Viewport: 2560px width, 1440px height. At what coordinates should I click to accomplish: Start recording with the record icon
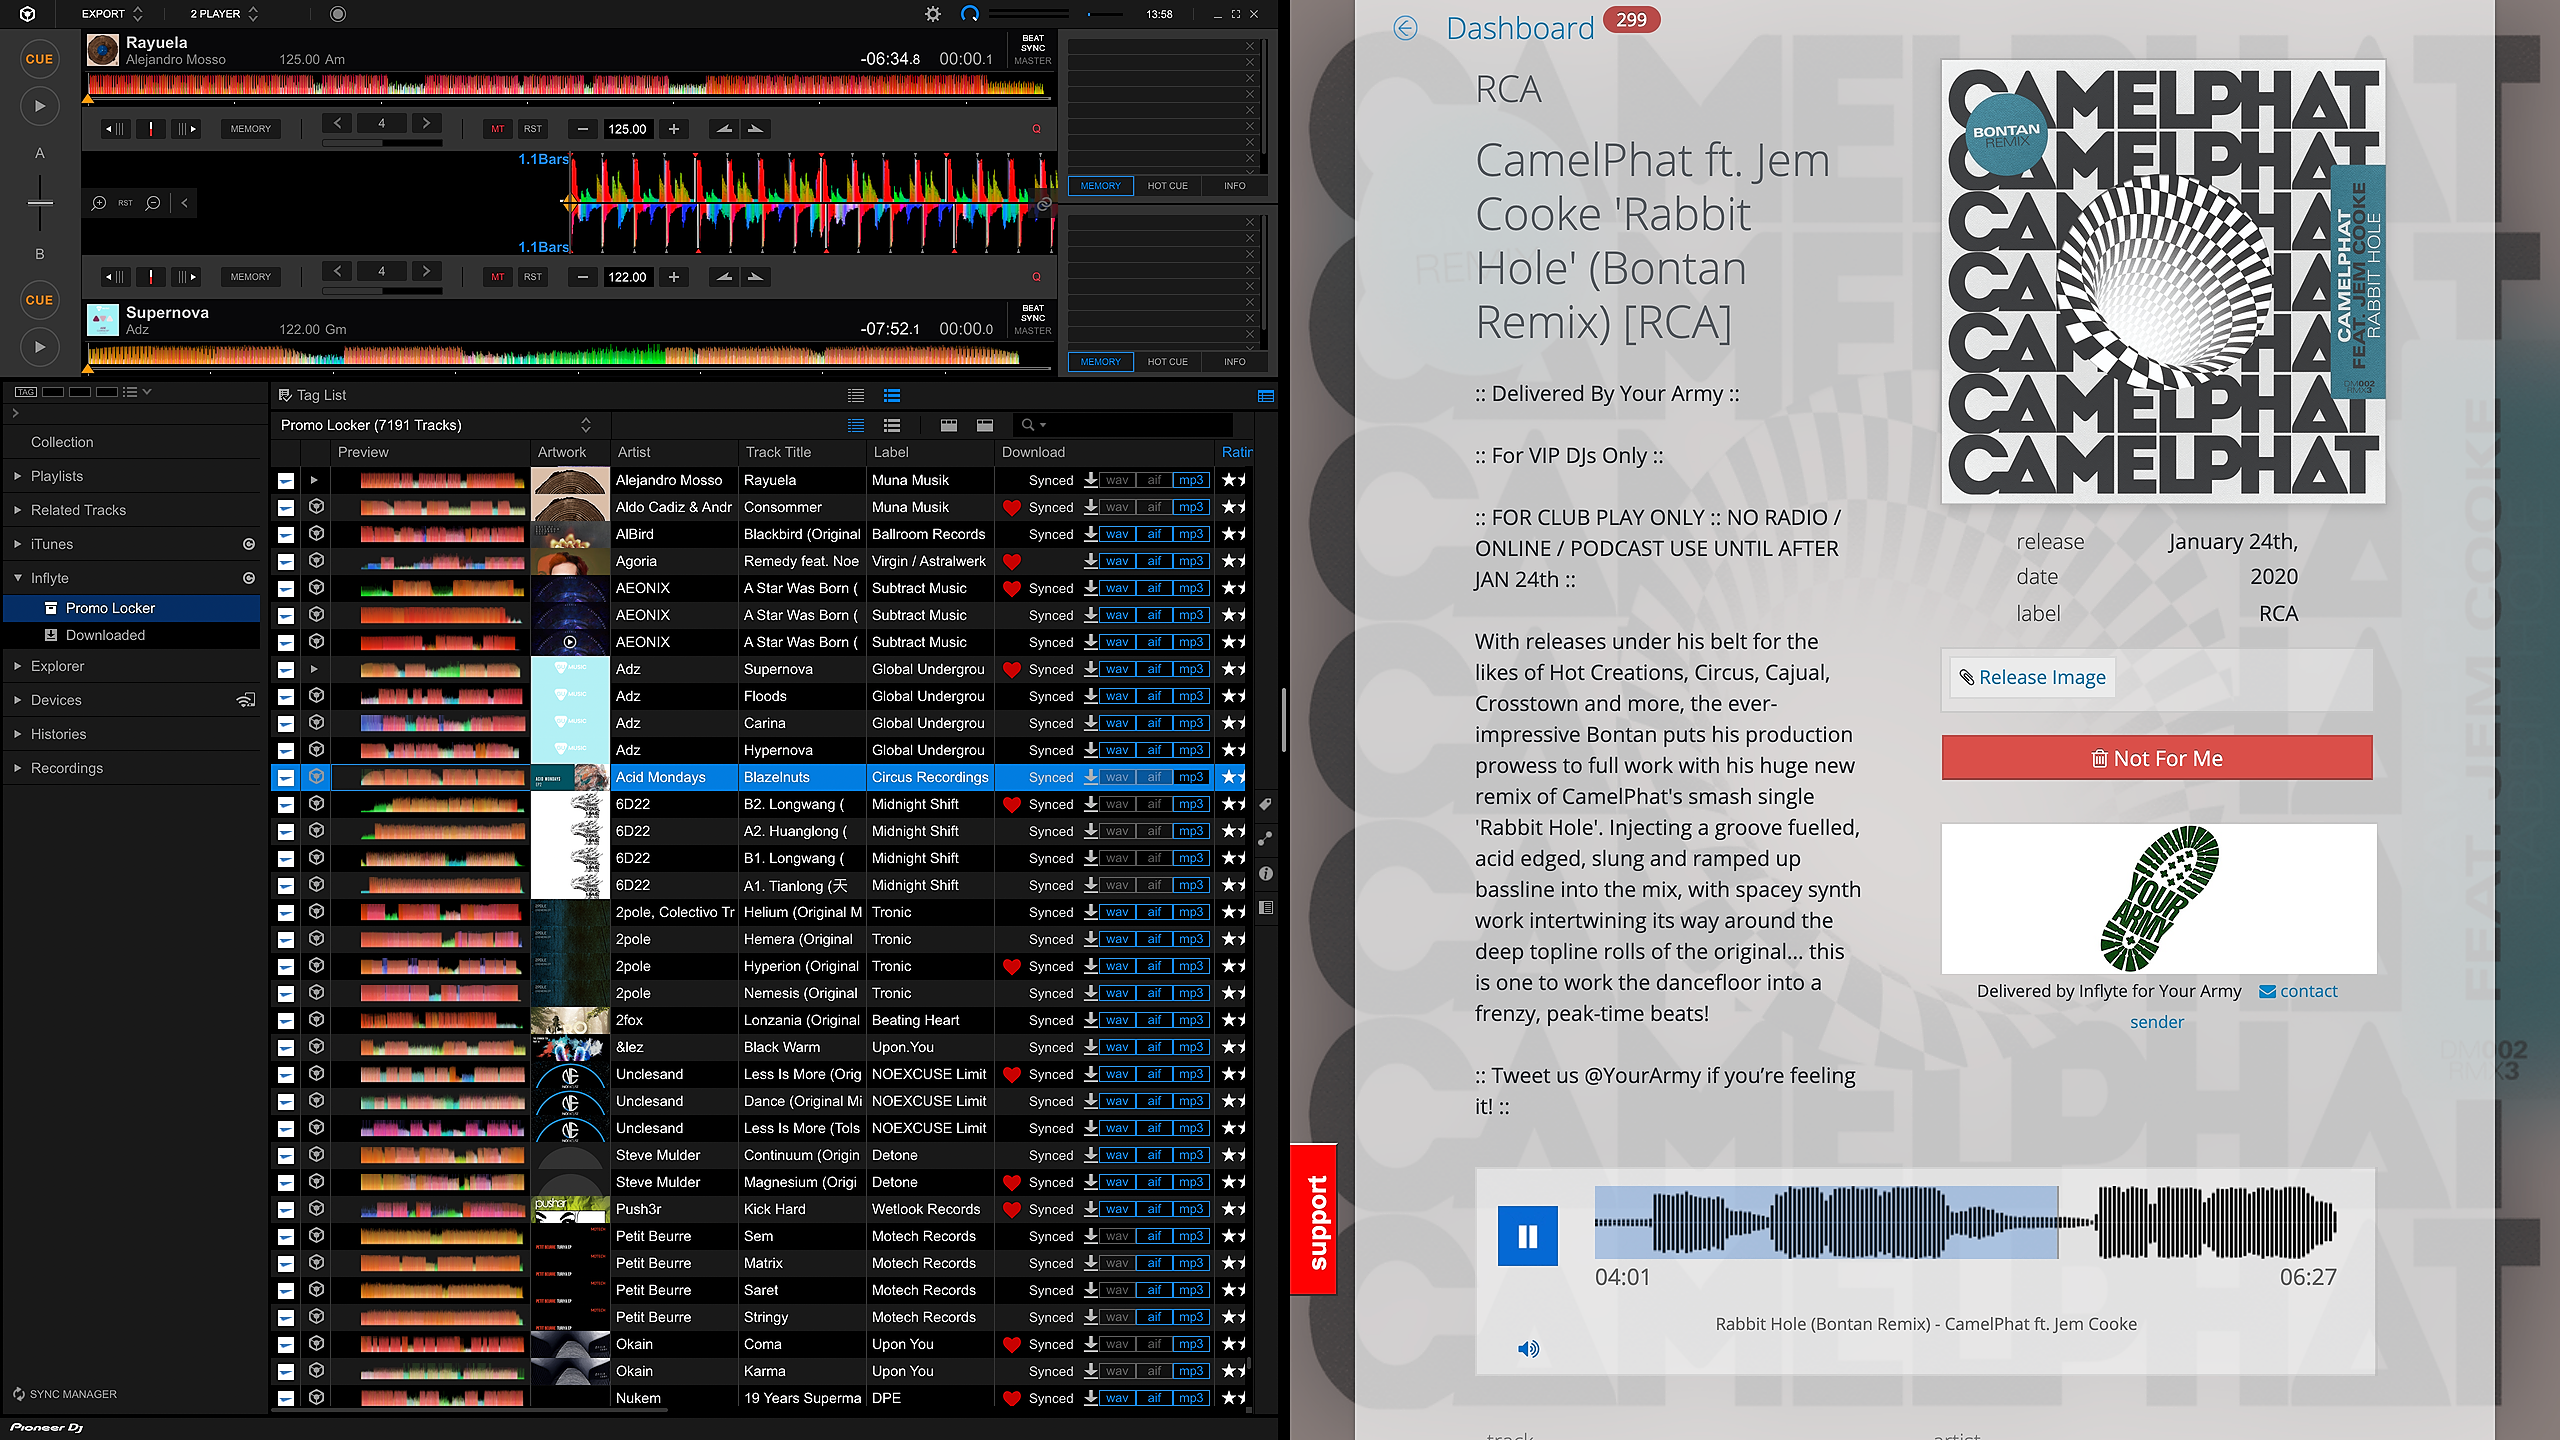(x=338, y=14)
